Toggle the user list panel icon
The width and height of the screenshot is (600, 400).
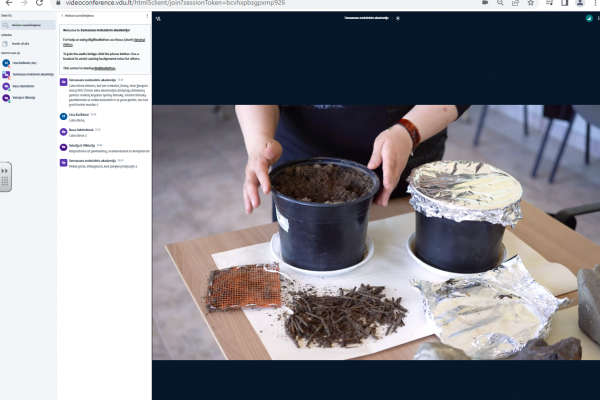158,18
